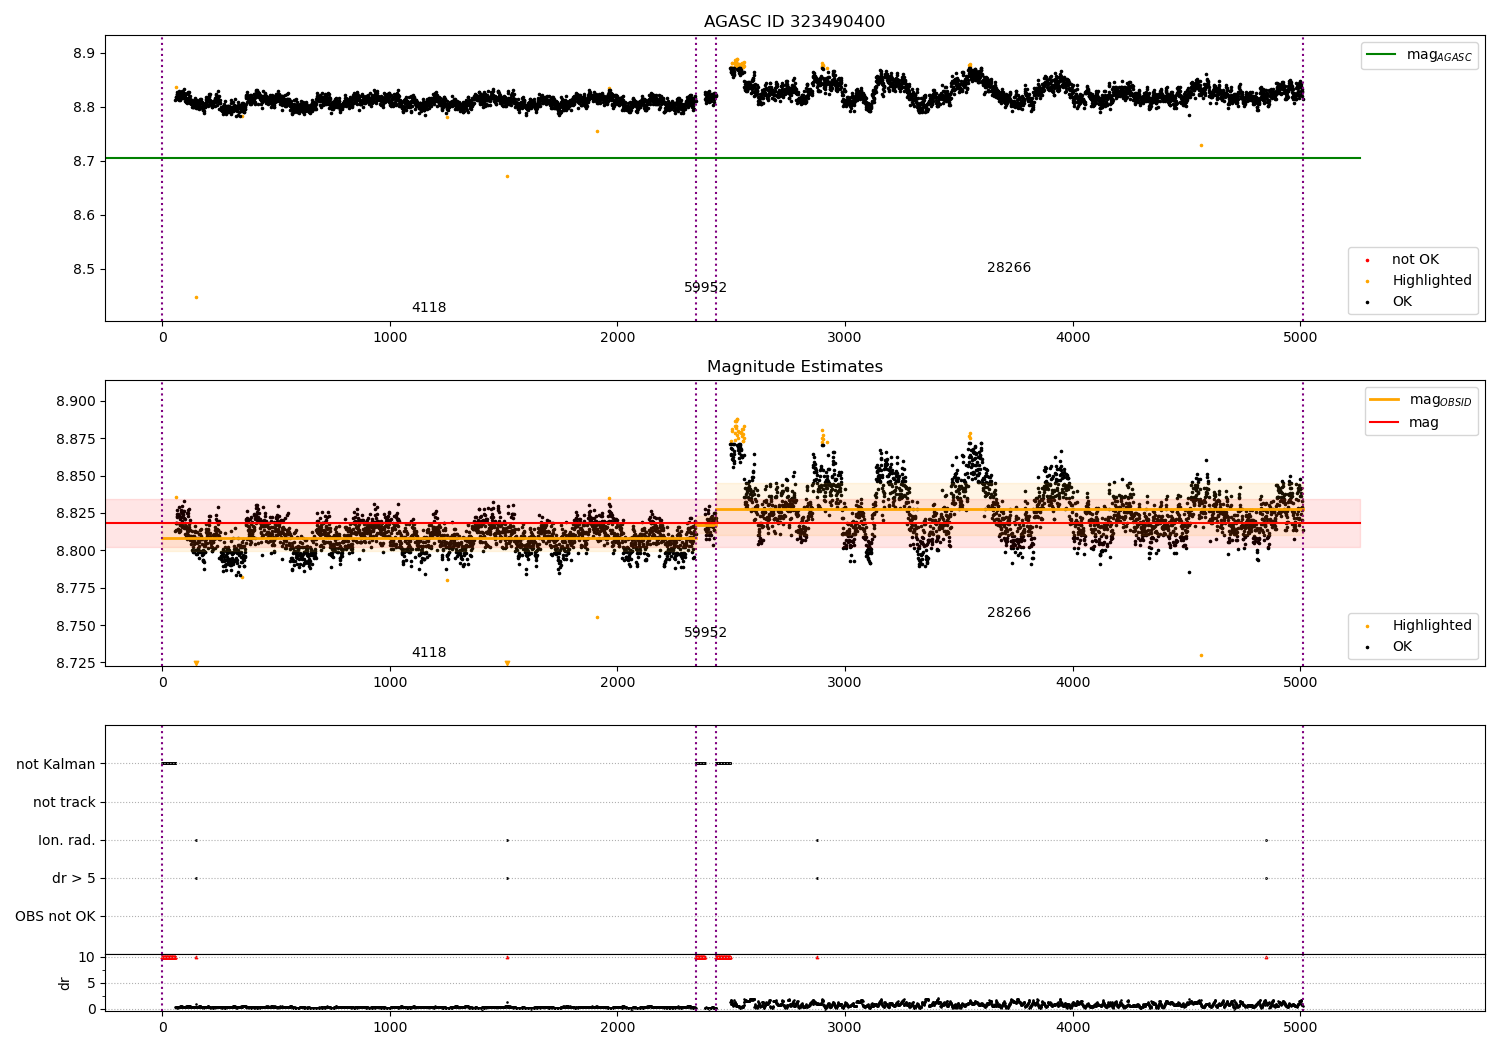
Task: Click the 2000 x-tick in the top plot
Action: (x=617, y=337)
